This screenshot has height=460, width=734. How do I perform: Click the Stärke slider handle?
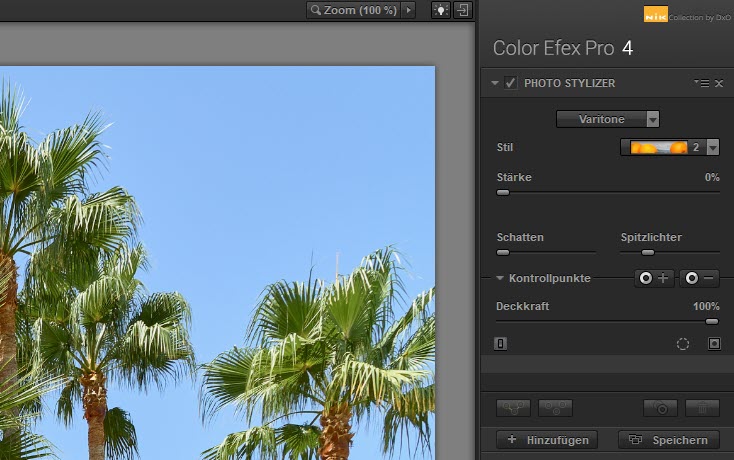pyautogui.click(x=503, y=192)
